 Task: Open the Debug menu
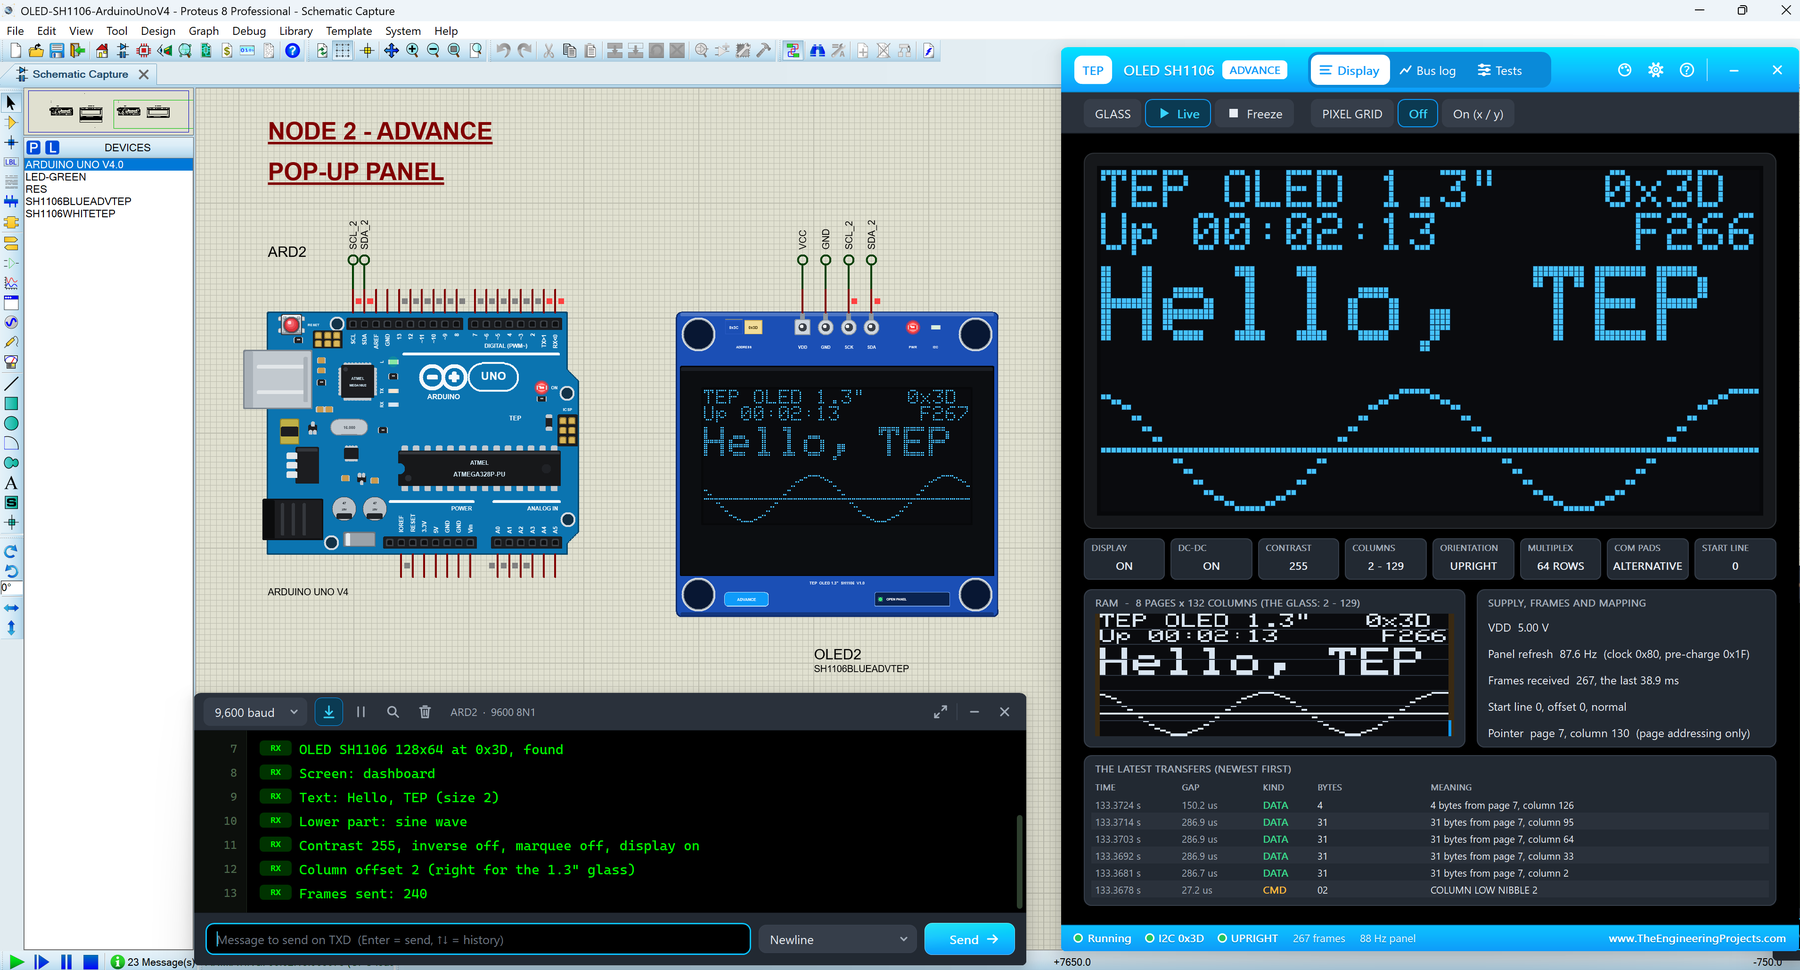(x=249, y=31)
